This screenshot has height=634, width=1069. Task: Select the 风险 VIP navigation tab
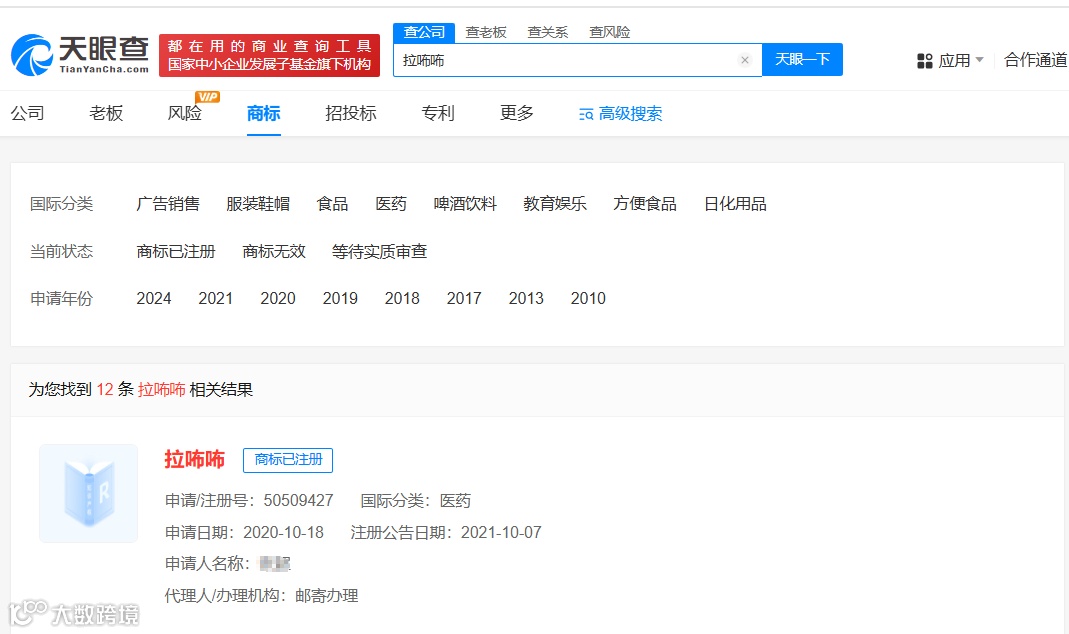pyautogui.click(x=185, y=113)
